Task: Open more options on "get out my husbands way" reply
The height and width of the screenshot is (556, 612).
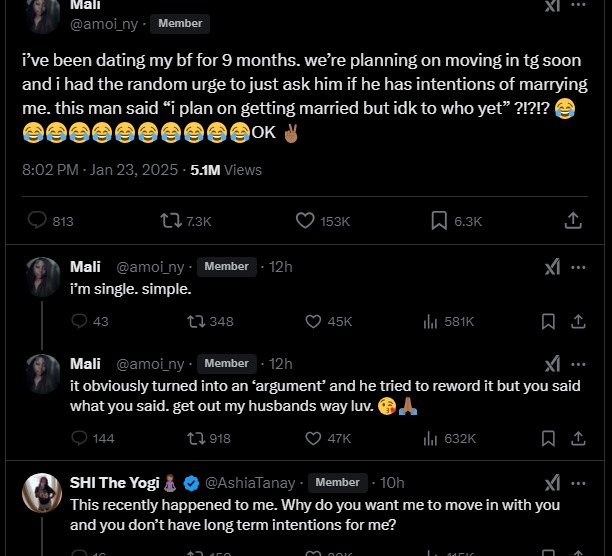Action: 578,364
